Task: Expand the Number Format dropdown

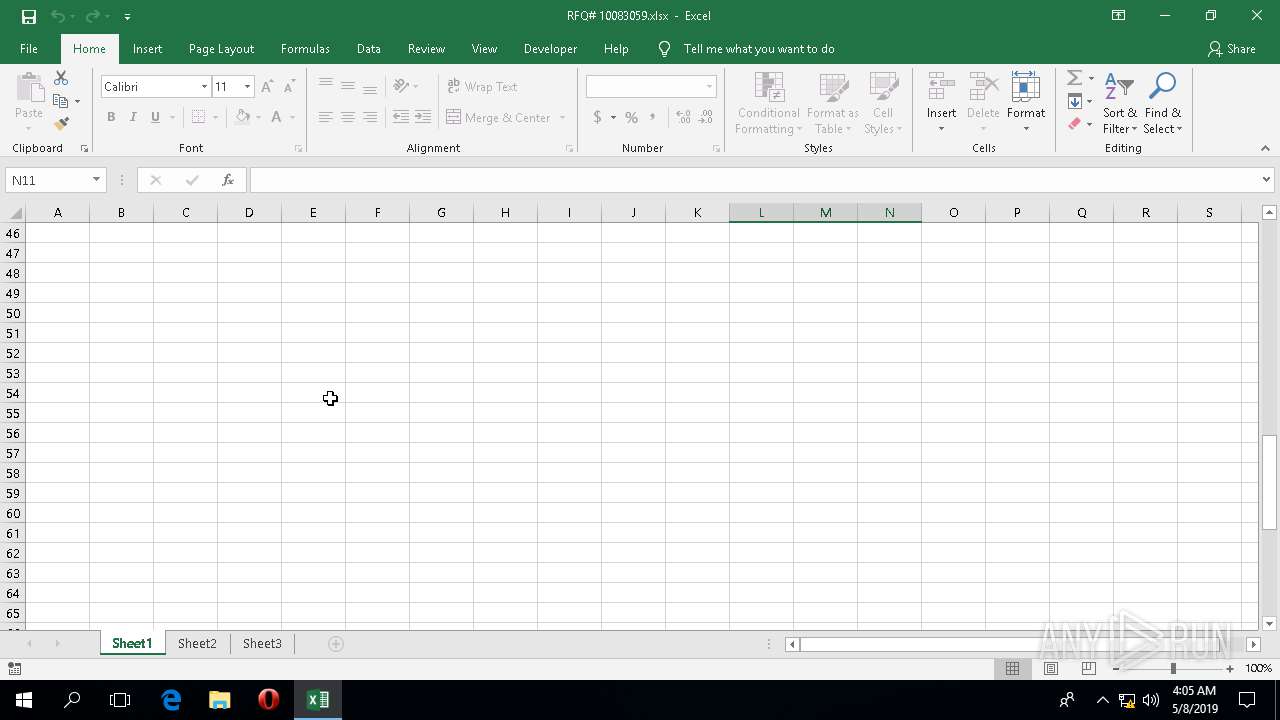Action: click(x=709, y=87)
